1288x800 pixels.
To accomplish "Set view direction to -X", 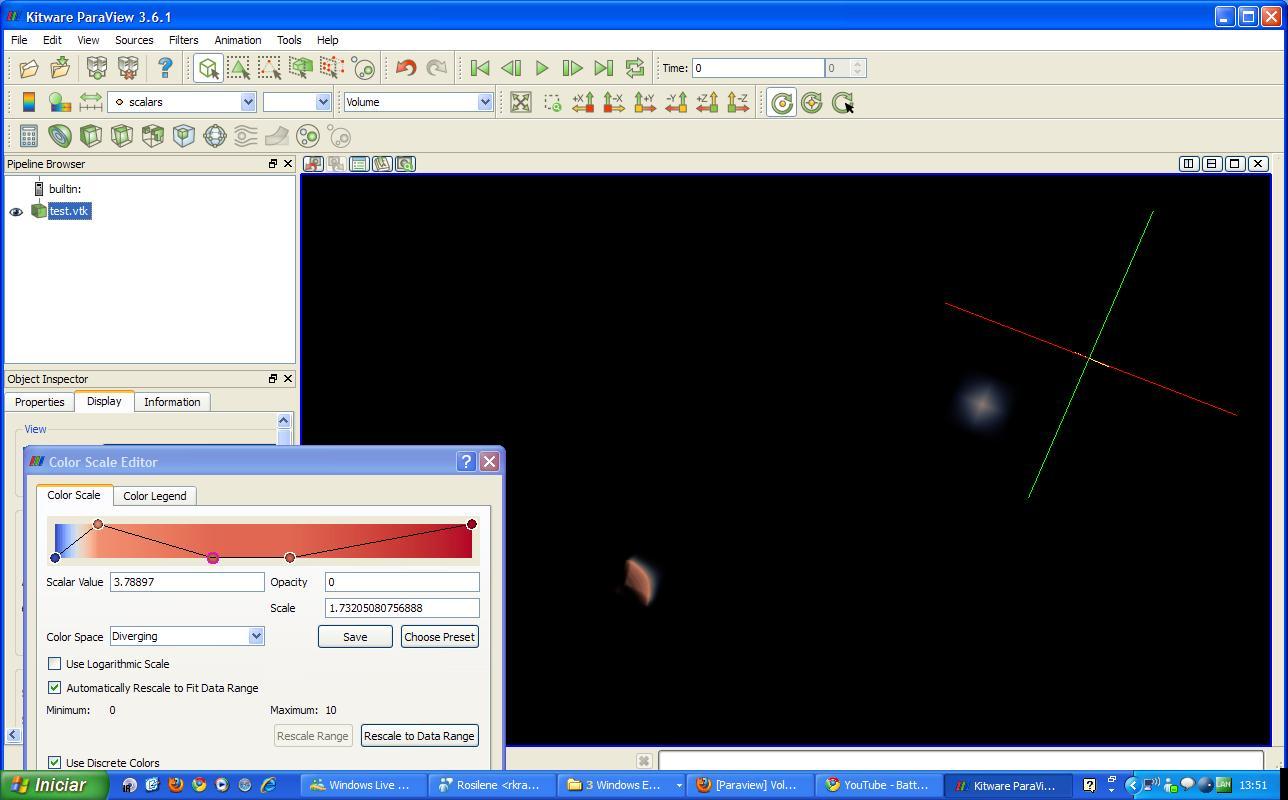I will point(614,102).
